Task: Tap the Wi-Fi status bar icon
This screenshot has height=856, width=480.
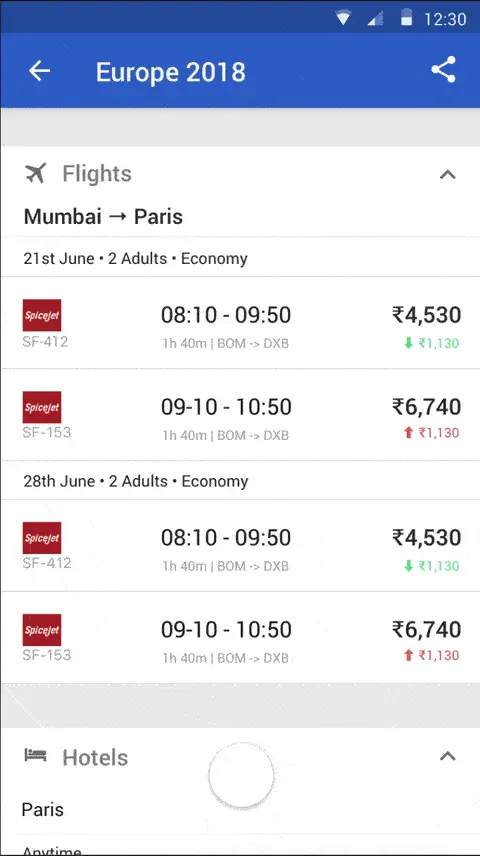Action: 343,19
